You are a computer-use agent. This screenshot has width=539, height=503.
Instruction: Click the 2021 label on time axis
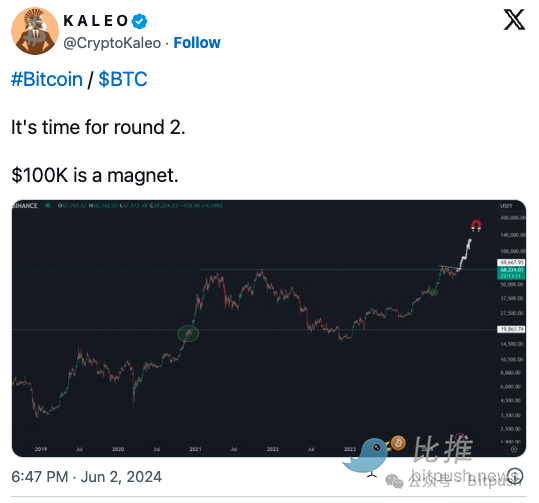(x=195, y=449)
